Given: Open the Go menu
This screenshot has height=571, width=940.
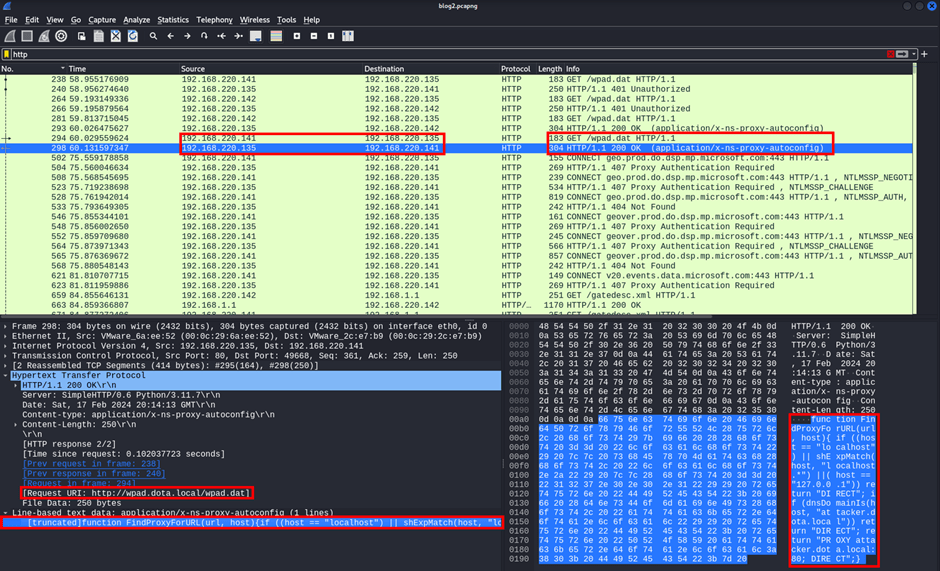Looking at the screenshot, I should coord(76,20).
